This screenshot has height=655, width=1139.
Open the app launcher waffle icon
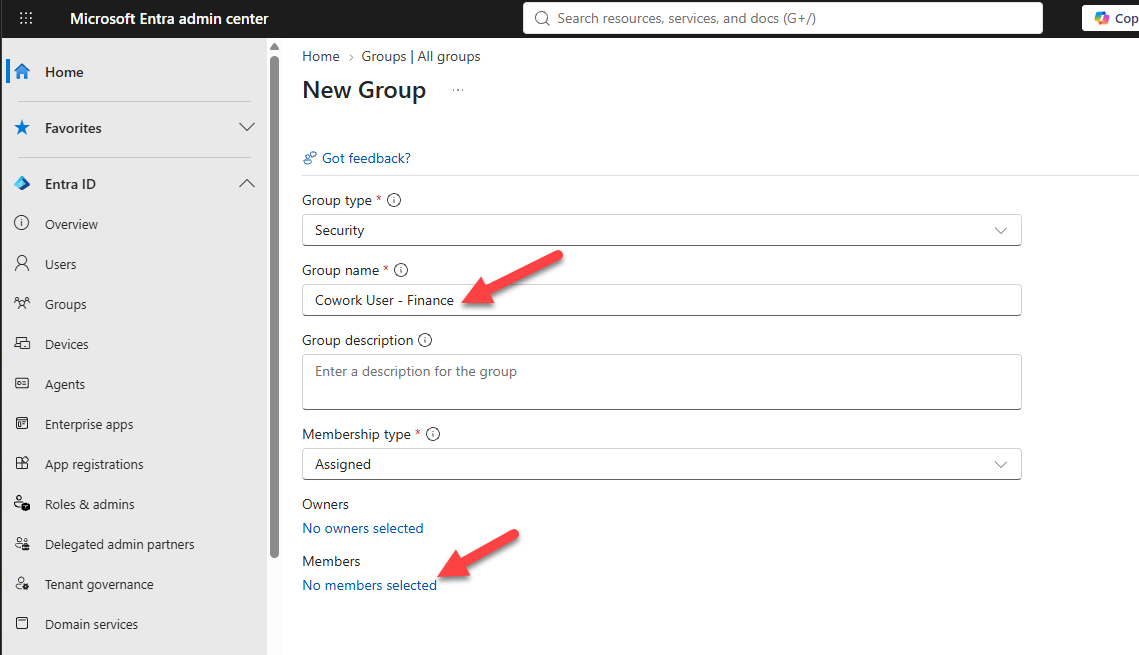click(25, 18)
